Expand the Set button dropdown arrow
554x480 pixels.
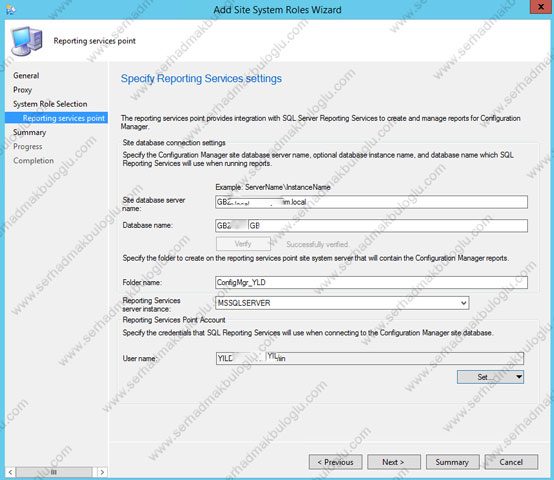519,377
